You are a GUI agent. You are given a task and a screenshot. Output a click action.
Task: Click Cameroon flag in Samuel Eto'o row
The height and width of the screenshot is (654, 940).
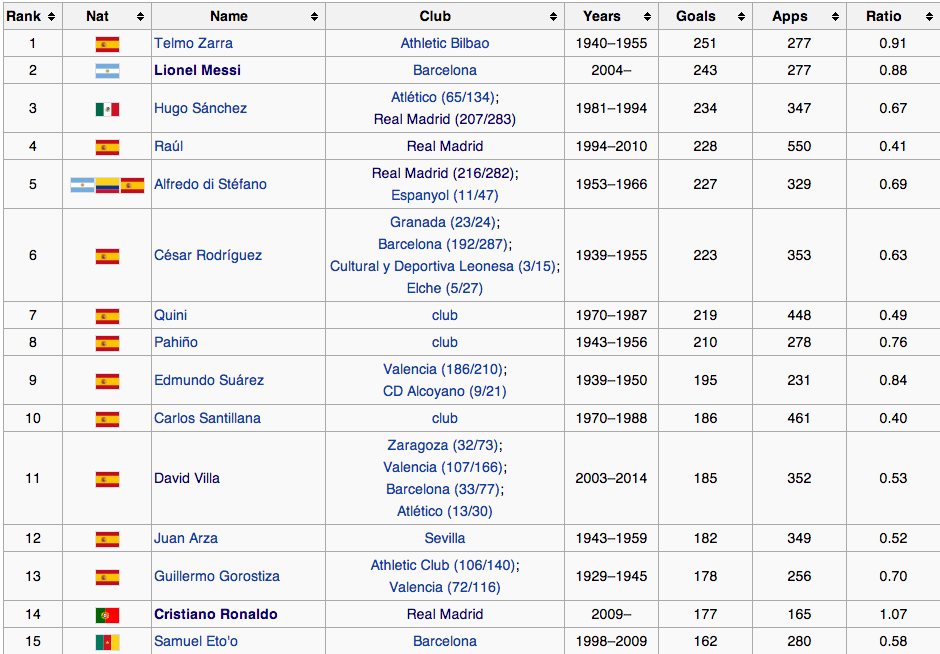coord(107,643)
